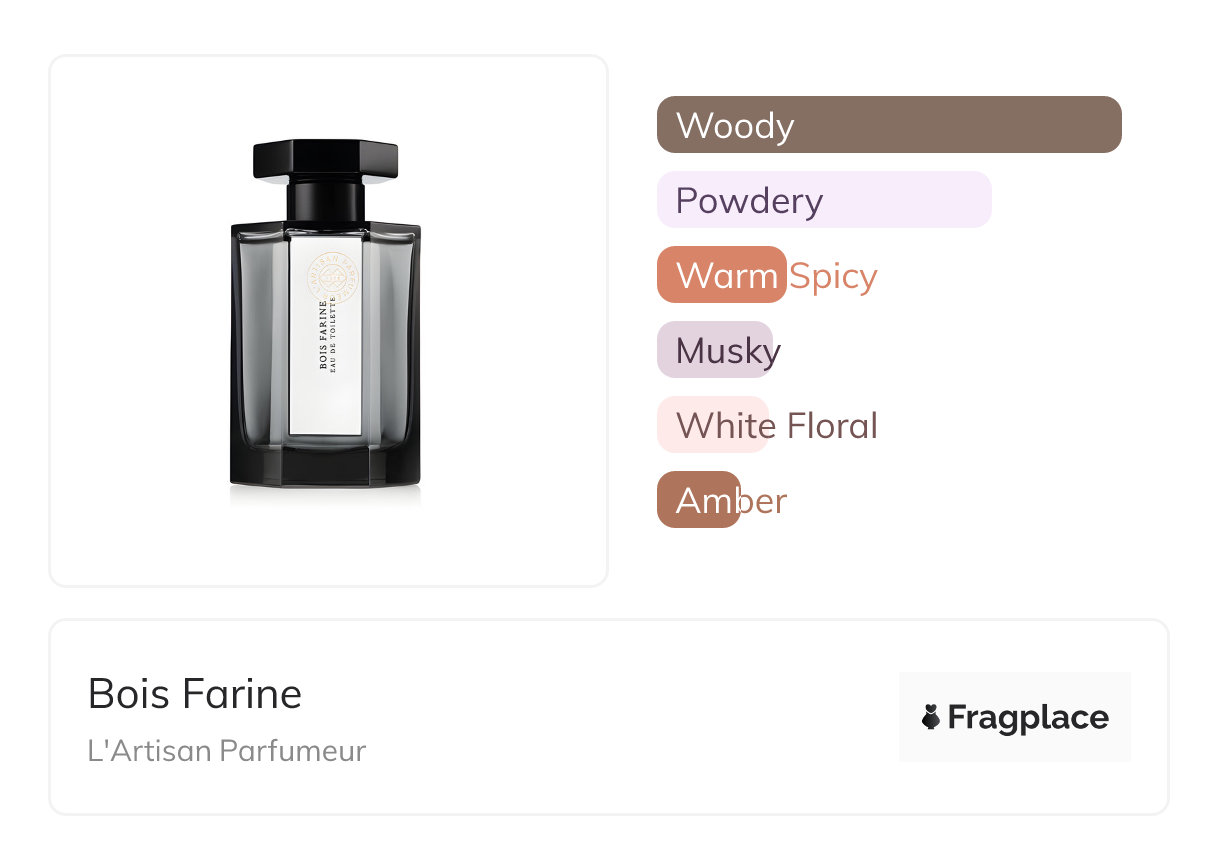
Task: Click the black hexagonal bottle cap
Action: [x=326, y=157]
